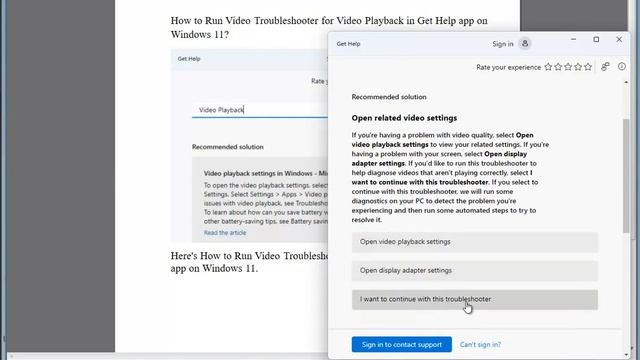
Task: Click the Rate your experience label
Action: [x=508, y=67]
